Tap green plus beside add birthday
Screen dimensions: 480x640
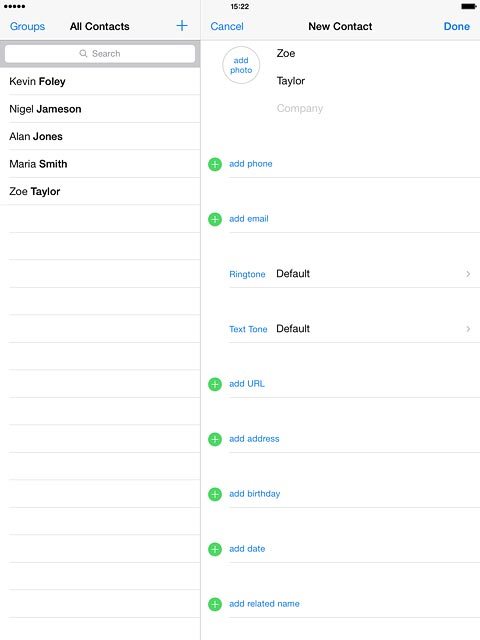coord(215,494)
